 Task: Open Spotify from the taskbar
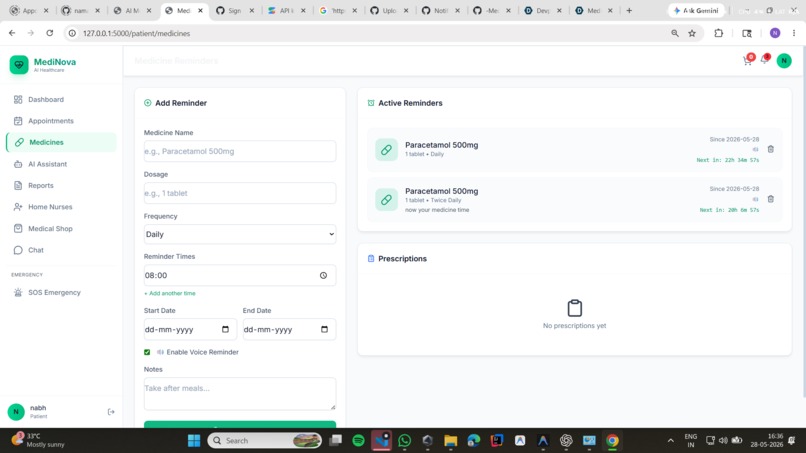(x=358, y=441)
